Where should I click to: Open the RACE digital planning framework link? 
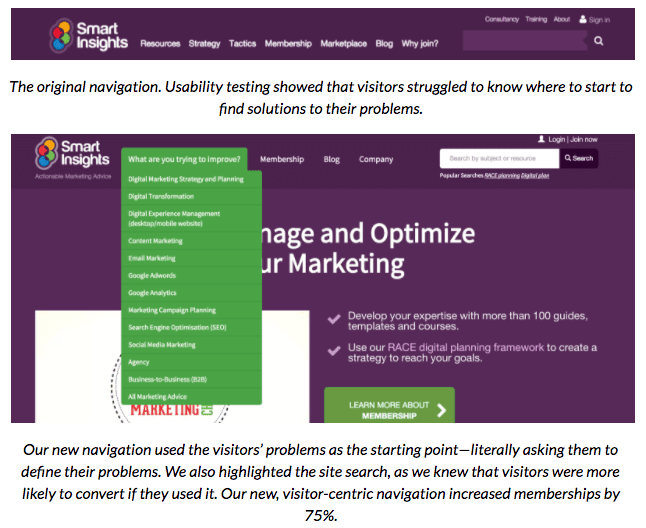450,348
